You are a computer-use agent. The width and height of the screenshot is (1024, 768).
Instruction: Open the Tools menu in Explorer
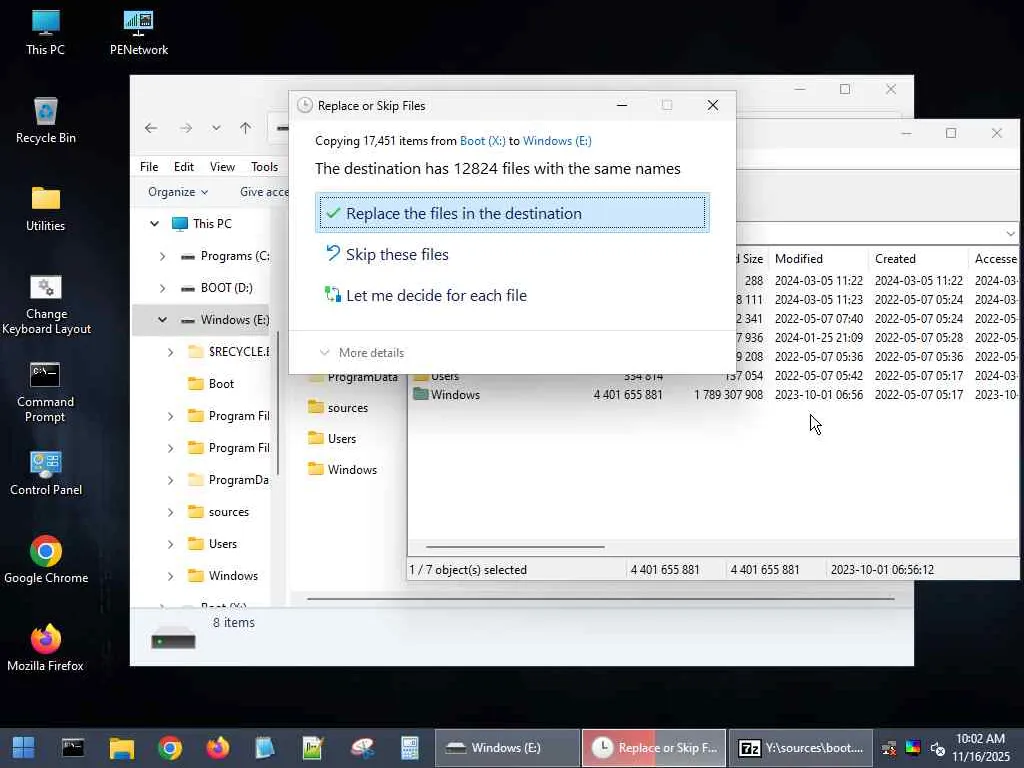click(264, 167)
